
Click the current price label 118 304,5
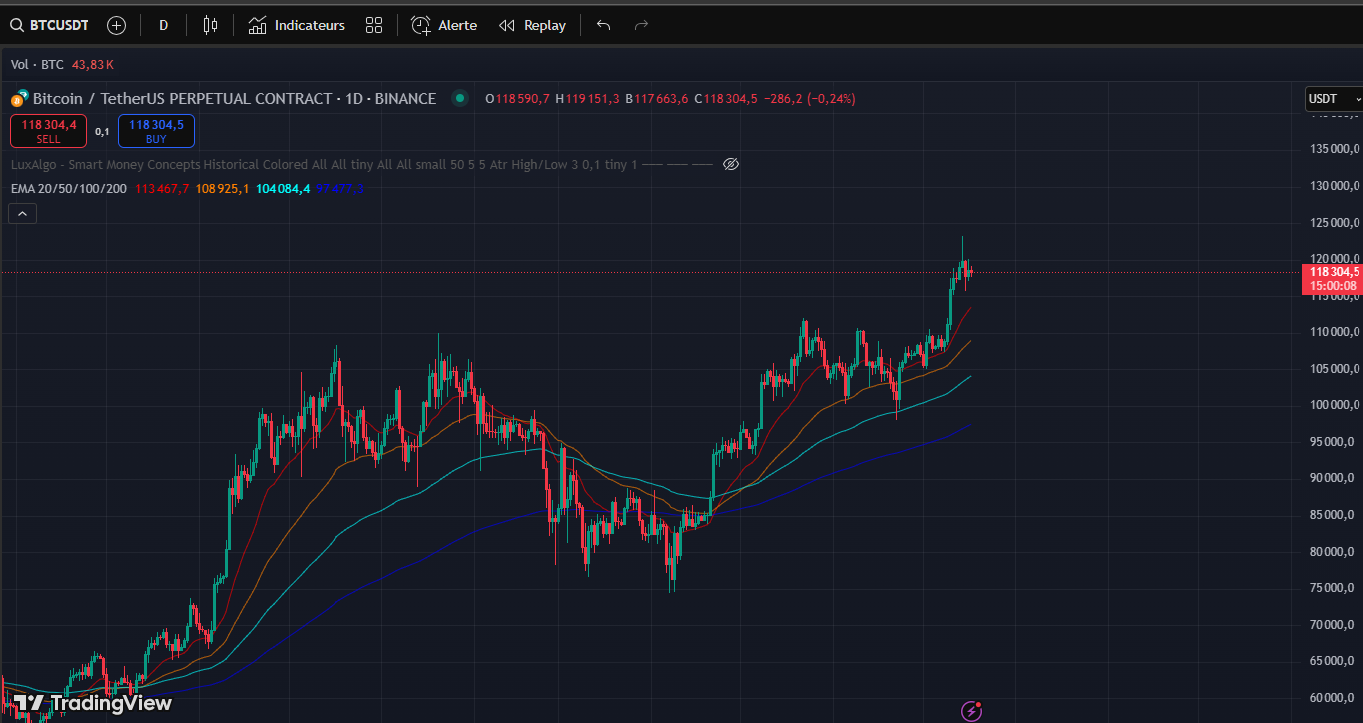(x=1334, y=271)
